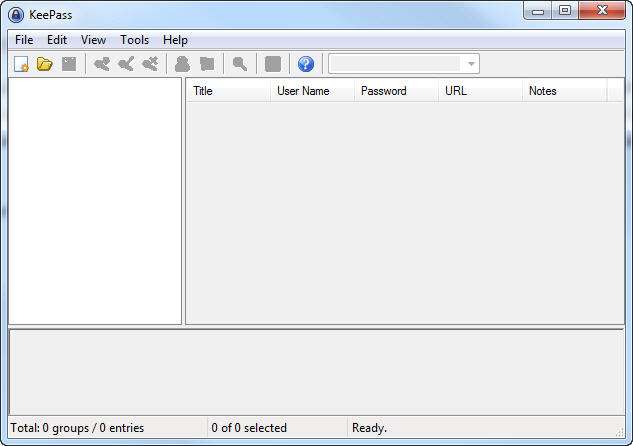Open the File menu

pyautogui.click(x=24, y=40)
